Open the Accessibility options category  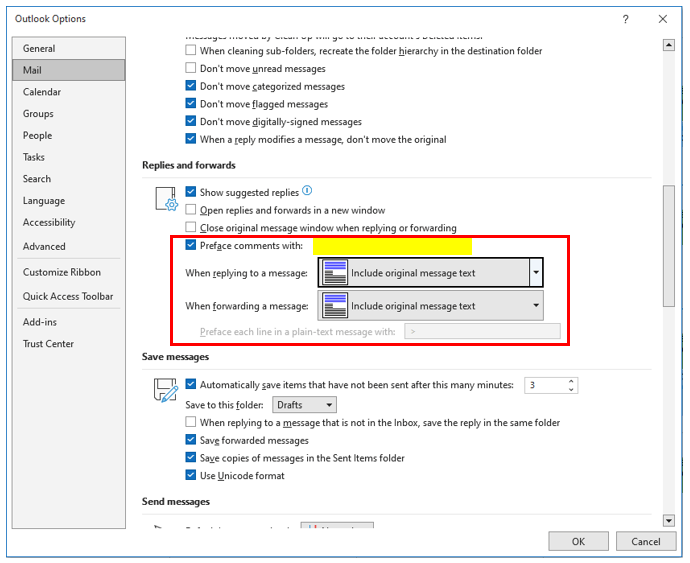coord(69,222)
